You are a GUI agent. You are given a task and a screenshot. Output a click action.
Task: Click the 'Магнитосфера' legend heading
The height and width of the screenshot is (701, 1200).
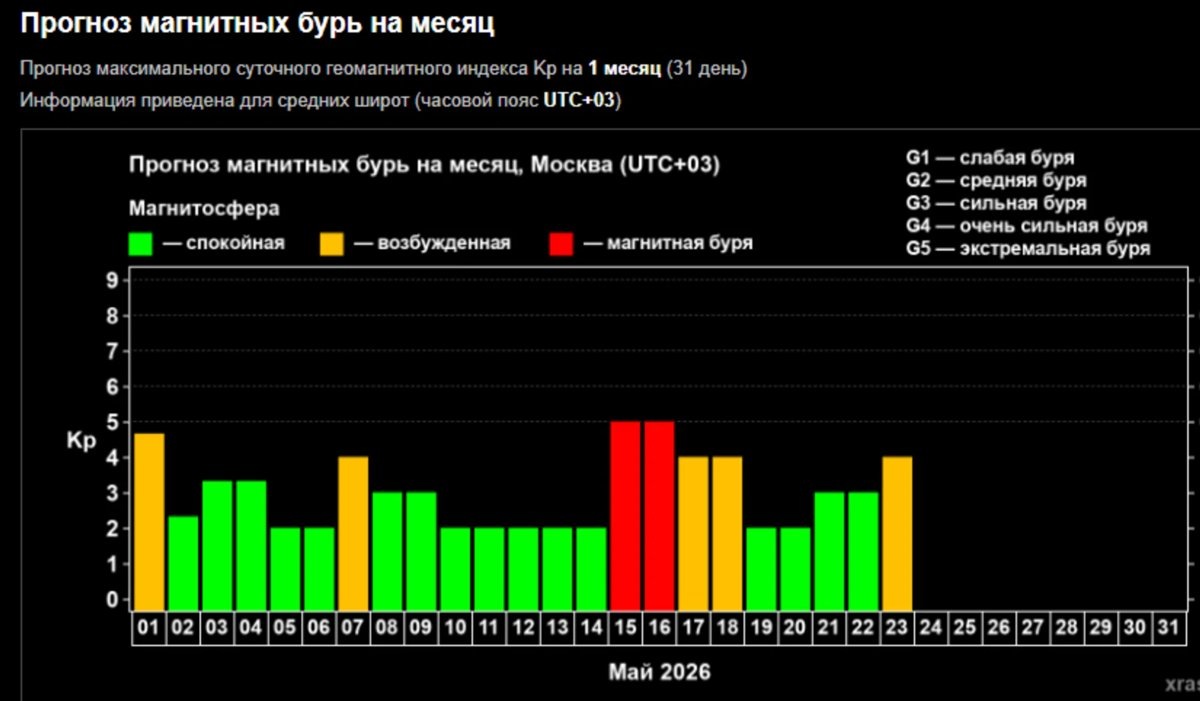click(x=204, y=208)
